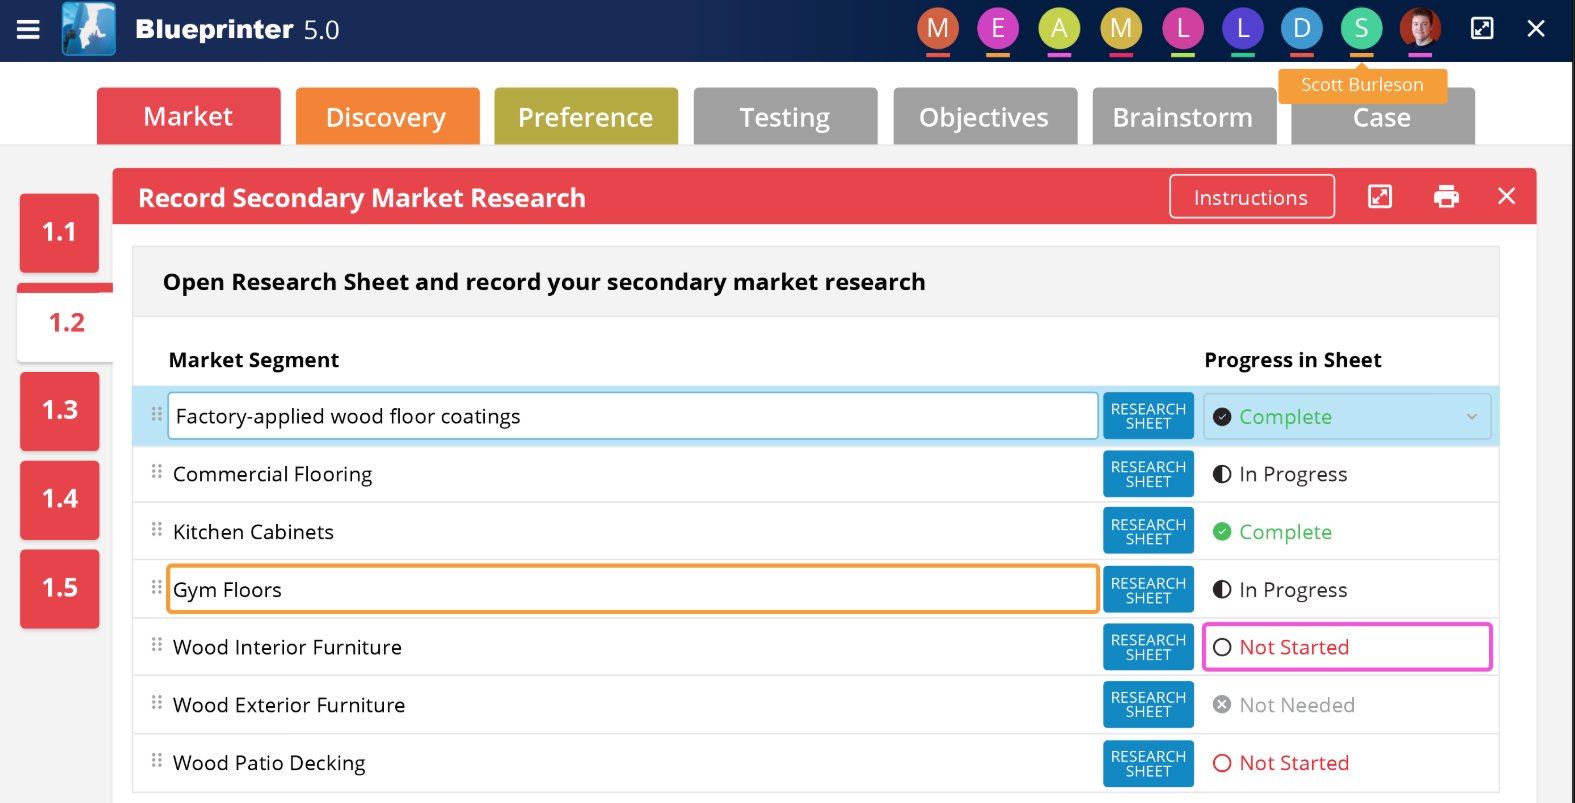Switch to the Discovery tab
The image size is (1575, 803).
pos(387,116)
